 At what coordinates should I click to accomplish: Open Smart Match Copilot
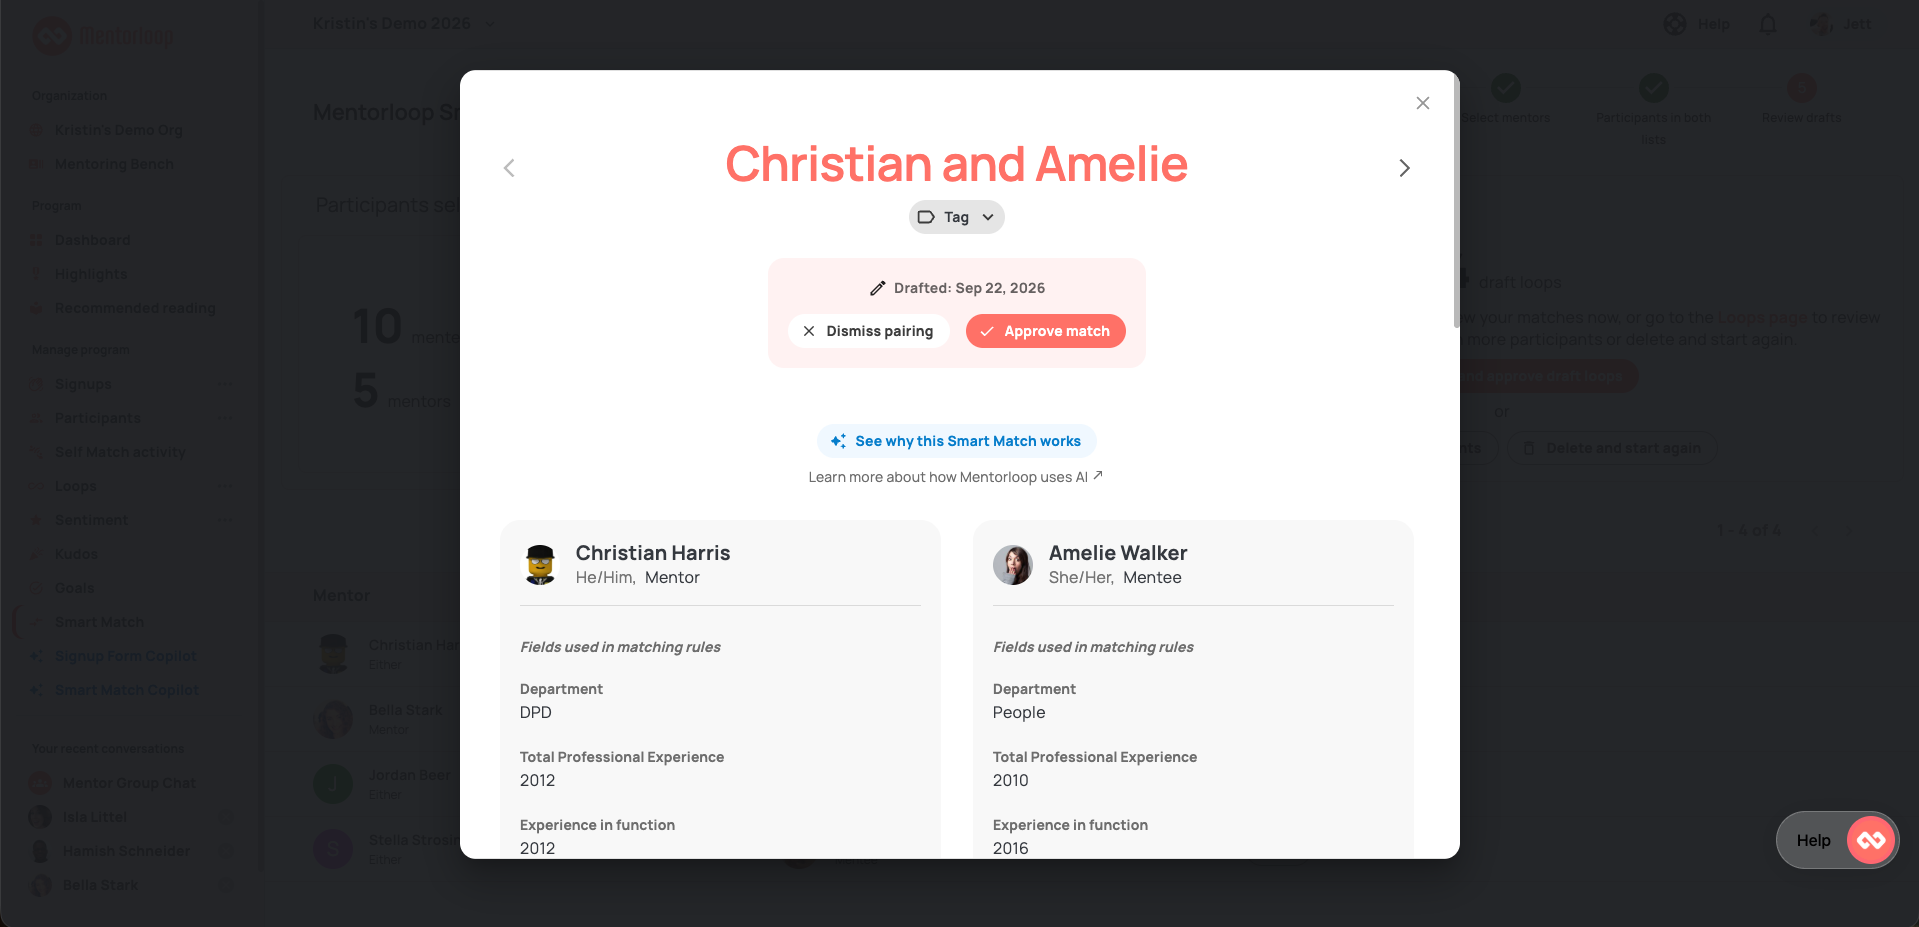click(126, 690)
